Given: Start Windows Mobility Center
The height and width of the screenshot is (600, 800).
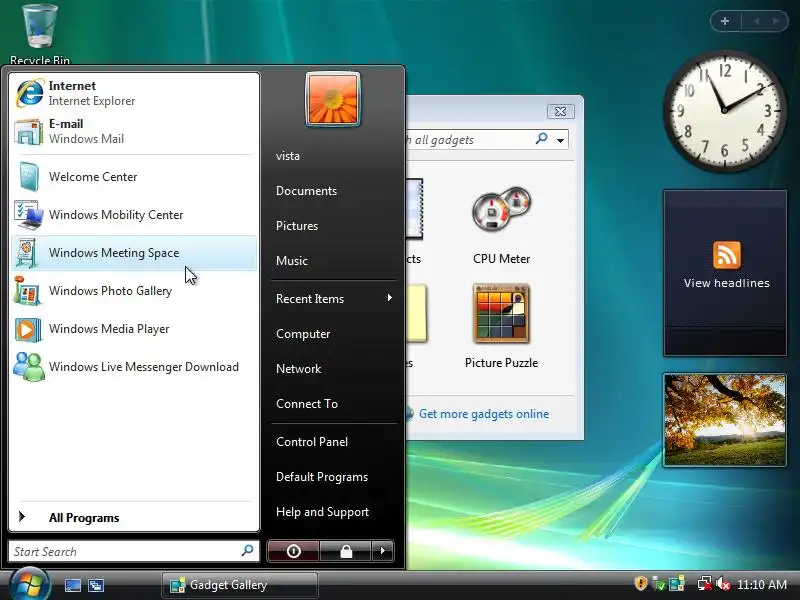Looking at the screenshot, I should [x=134, y=215].
